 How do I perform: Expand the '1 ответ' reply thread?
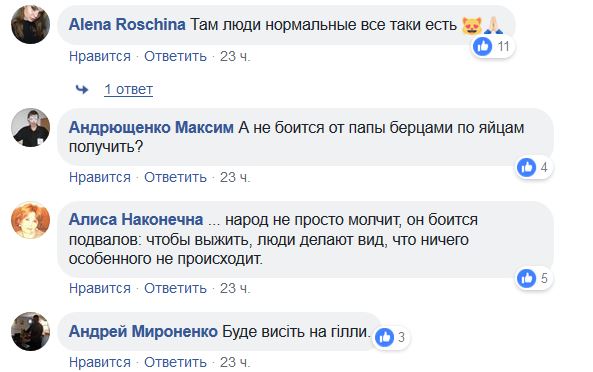tap(129, 89)
